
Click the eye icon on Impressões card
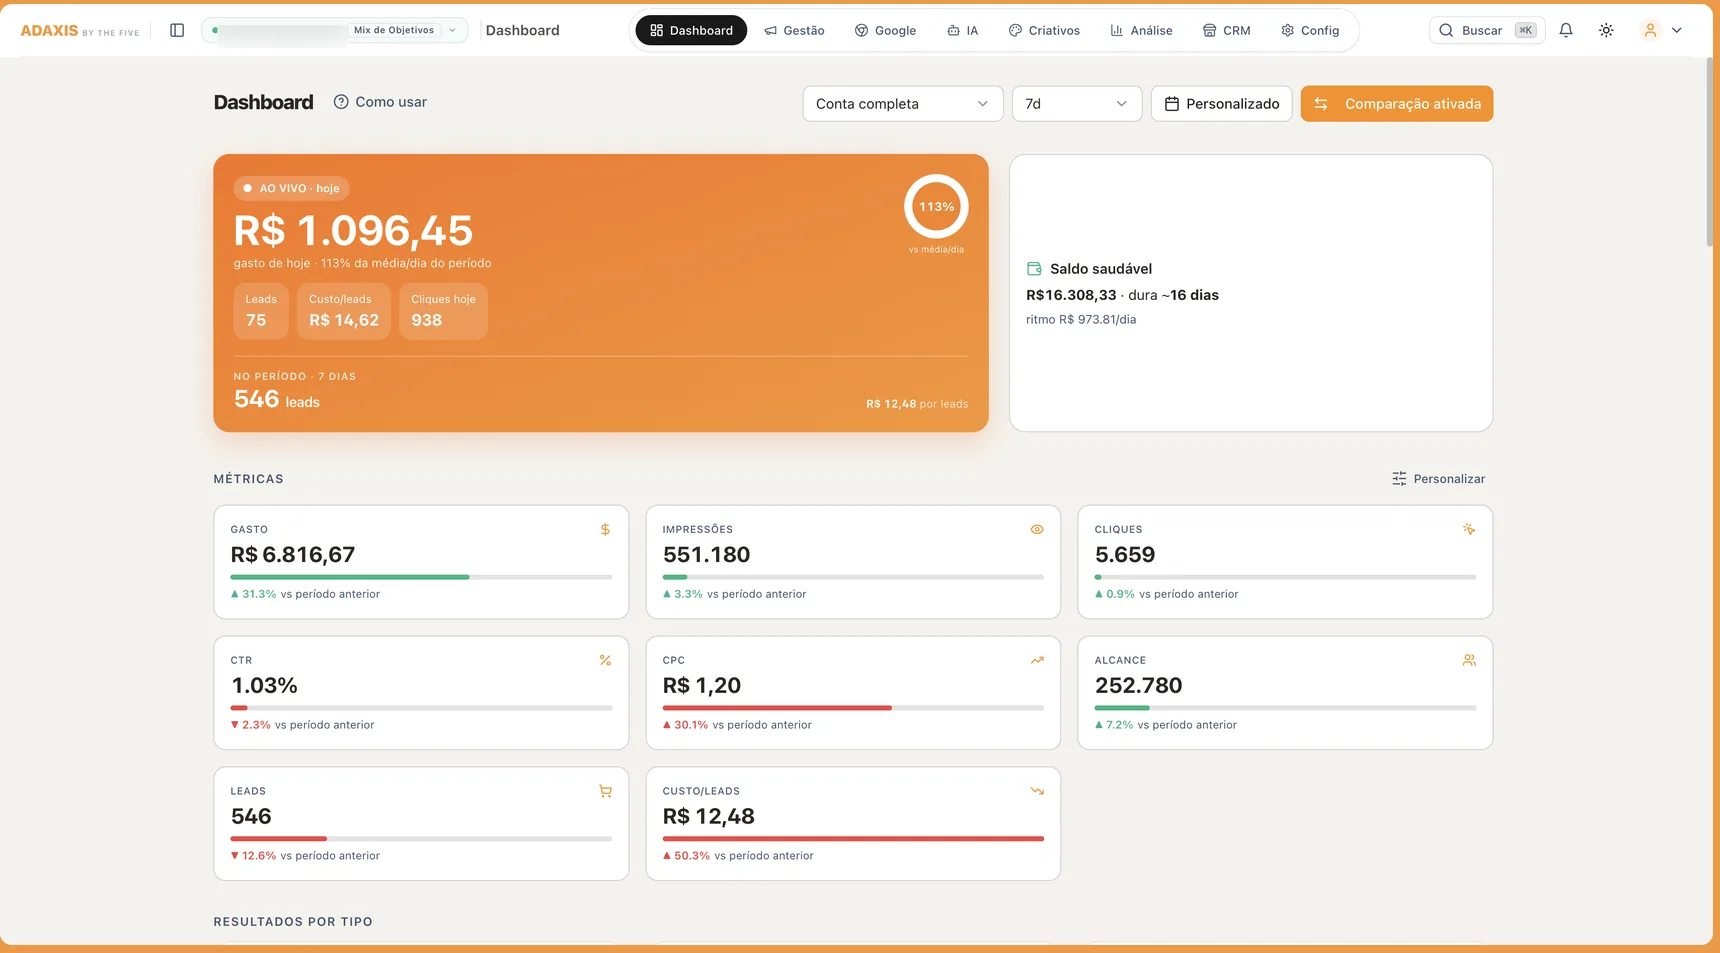1037,529
